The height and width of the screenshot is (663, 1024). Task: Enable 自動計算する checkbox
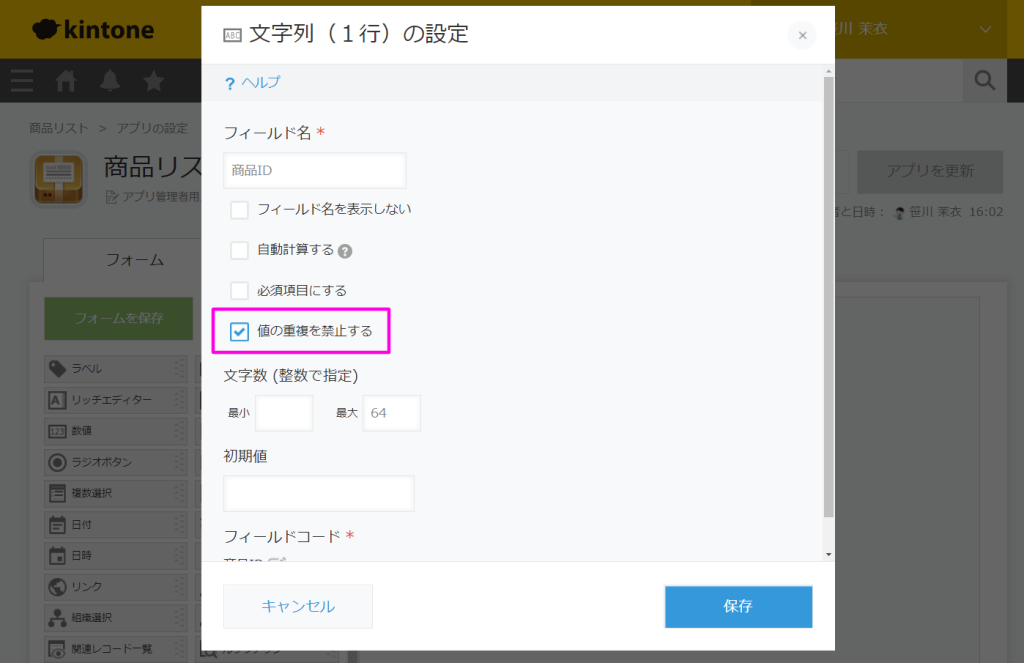click(x=240, y=250)
